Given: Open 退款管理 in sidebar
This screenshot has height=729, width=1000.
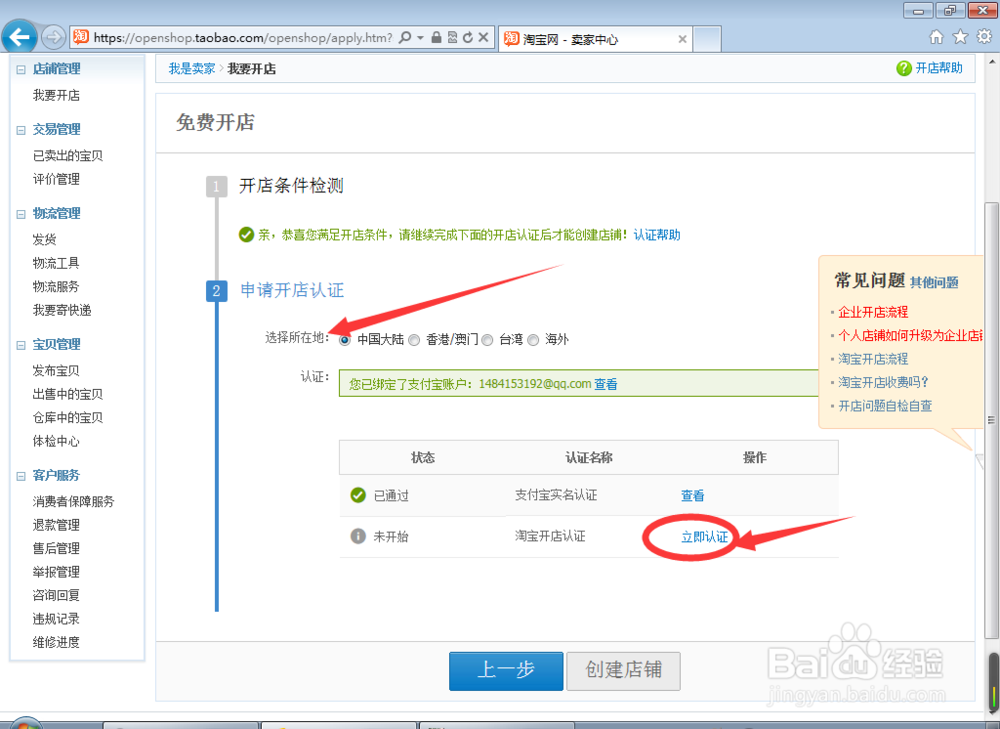Looking at the screenshot, I should coord(56,525).
